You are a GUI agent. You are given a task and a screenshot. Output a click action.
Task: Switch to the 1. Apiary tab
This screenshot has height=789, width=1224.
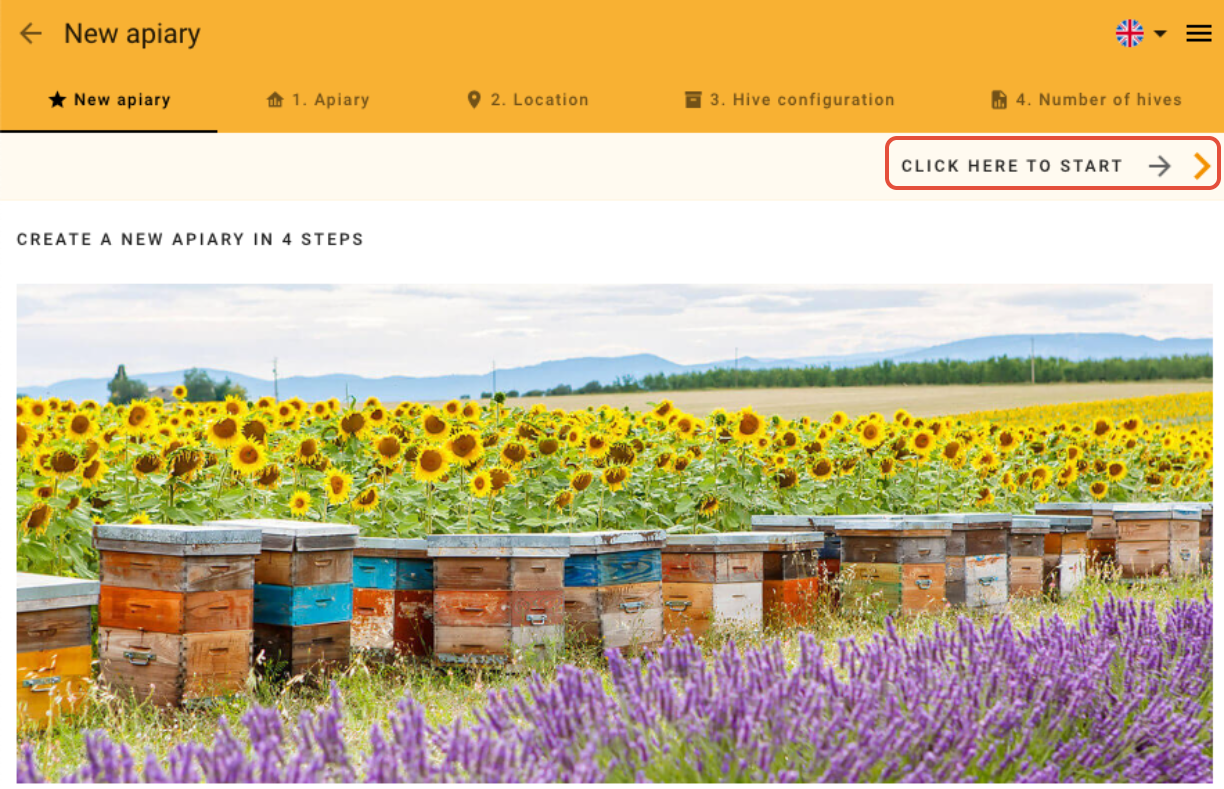click(x=331, y=100)
